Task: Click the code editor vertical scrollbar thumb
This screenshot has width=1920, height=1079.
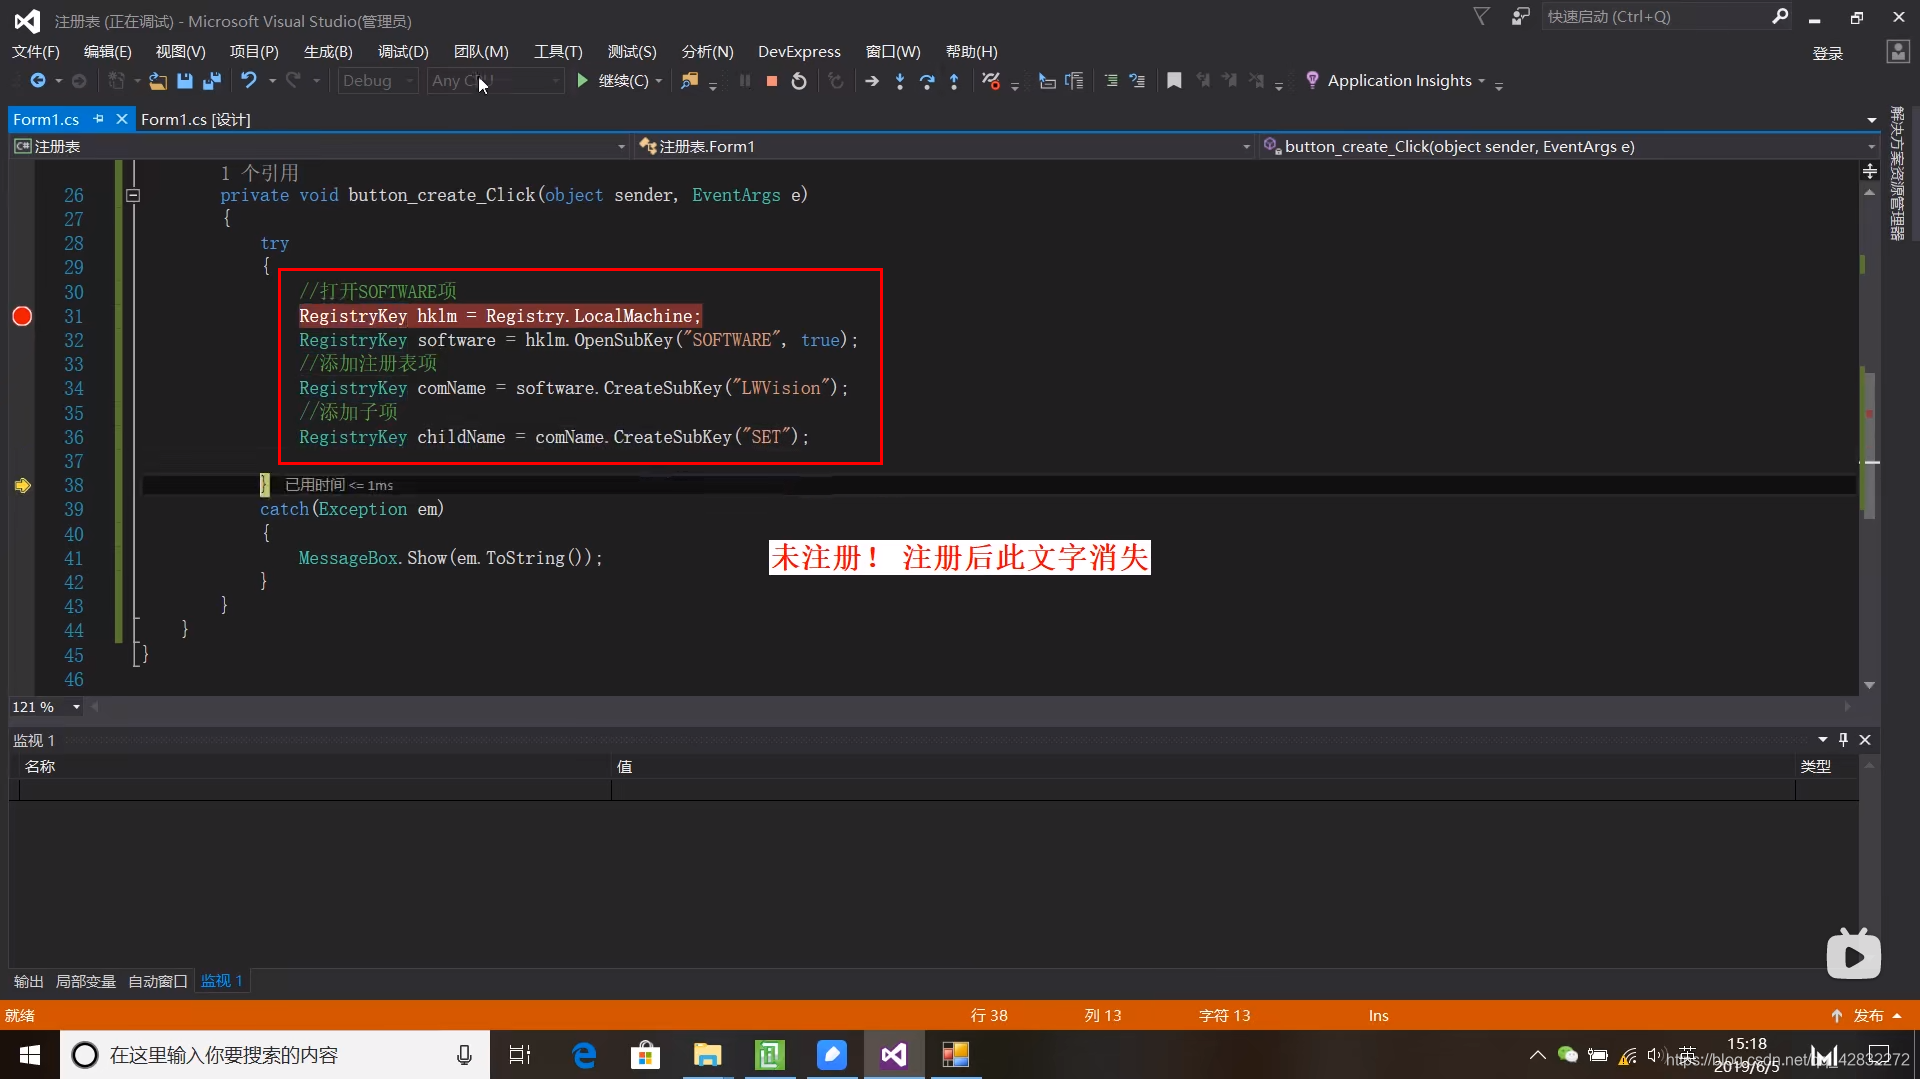Action: (x=1870, y=445)
